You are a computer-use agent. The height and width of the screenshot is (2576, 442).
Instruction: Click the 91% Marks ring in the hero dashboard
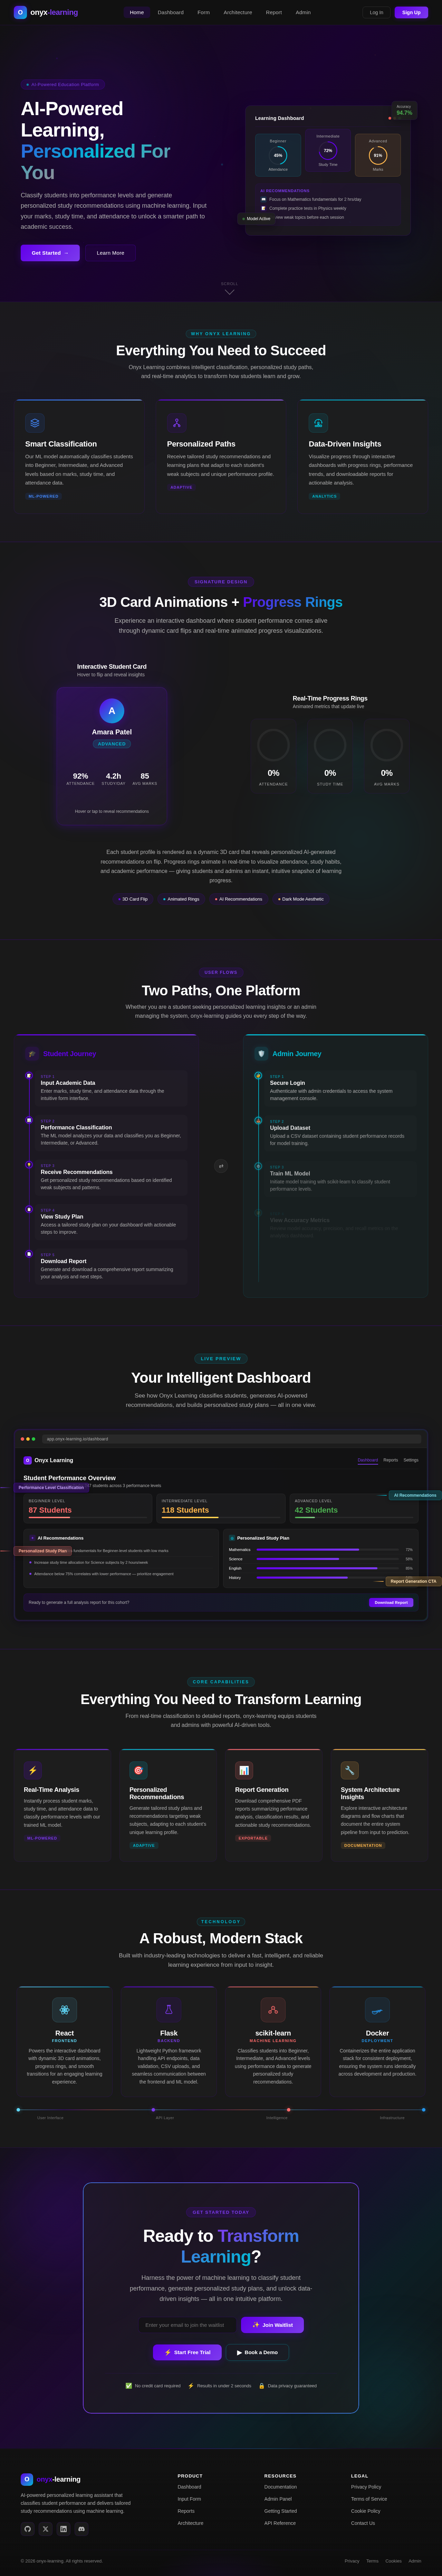[x=378, y=155]
